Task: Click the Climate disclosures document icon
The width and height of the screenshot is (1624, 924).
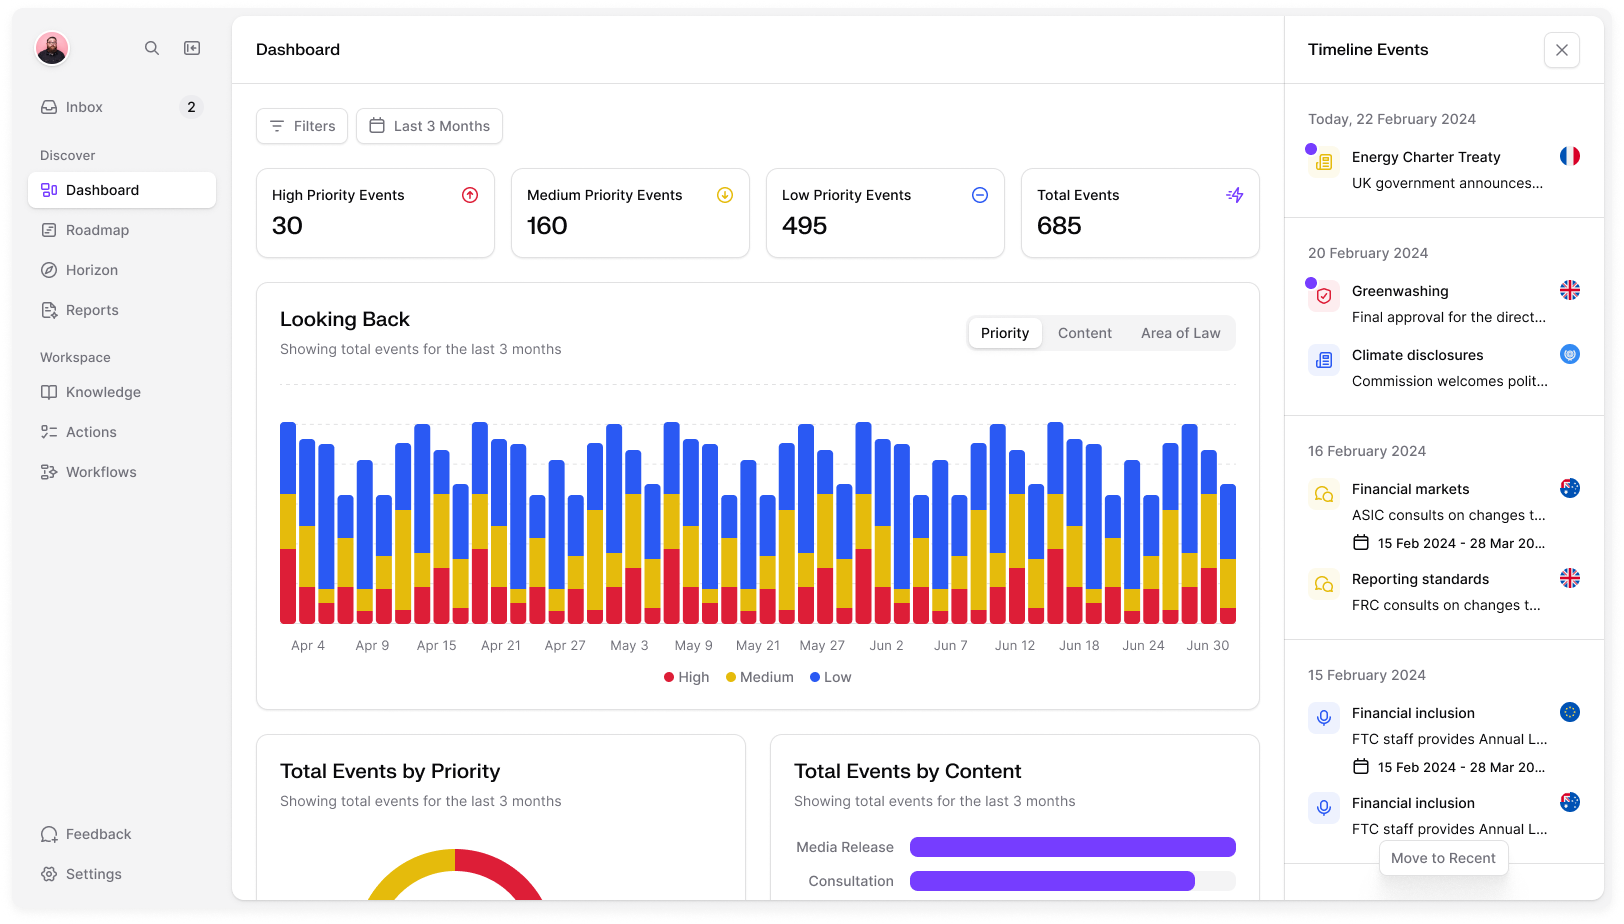Action: click(1324, 360)
